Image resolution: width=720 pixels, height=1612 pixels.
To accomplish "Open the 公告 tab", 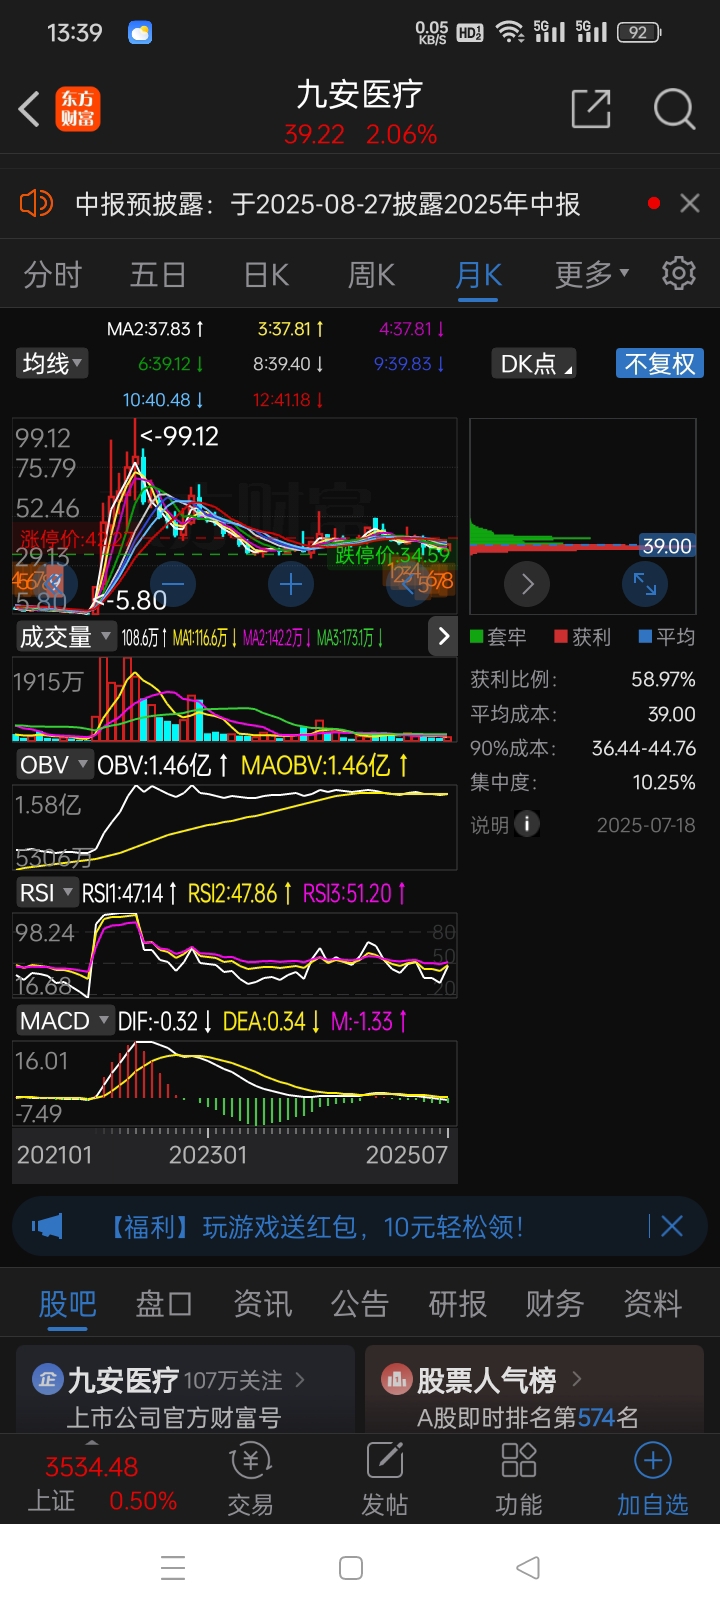I will pos(360,1303).
